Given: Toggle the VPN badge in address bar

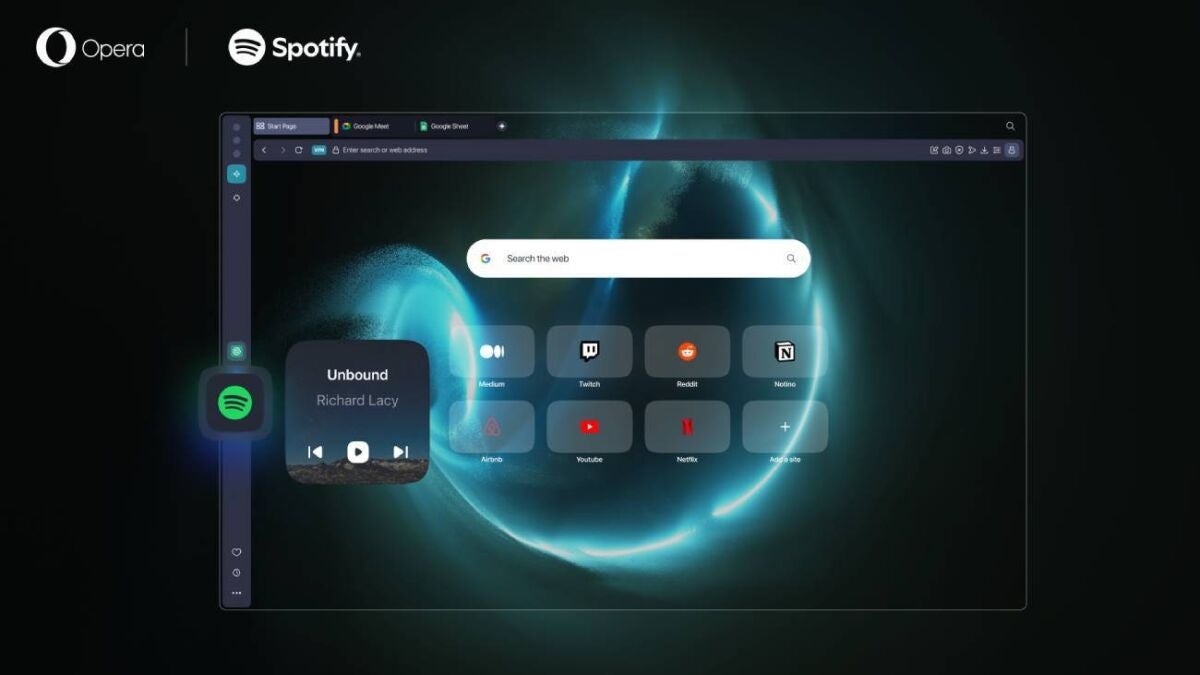Looking at the screenshot, I should click(x=319, y=150).
